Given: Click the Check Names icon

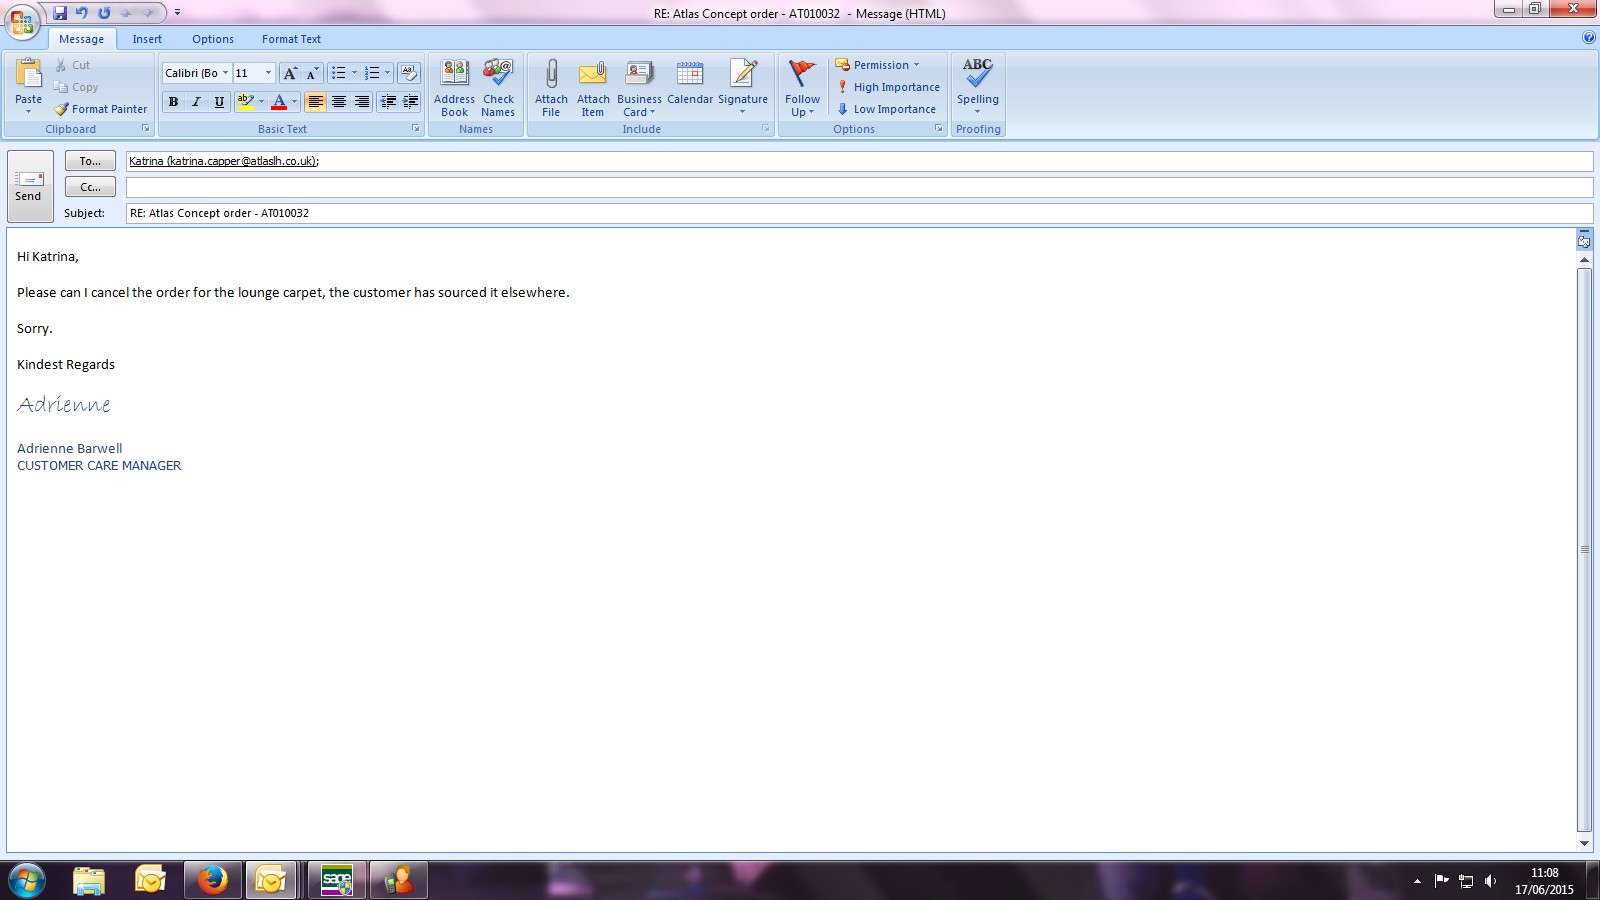Looking at the screenshot, I should point(498,74).
